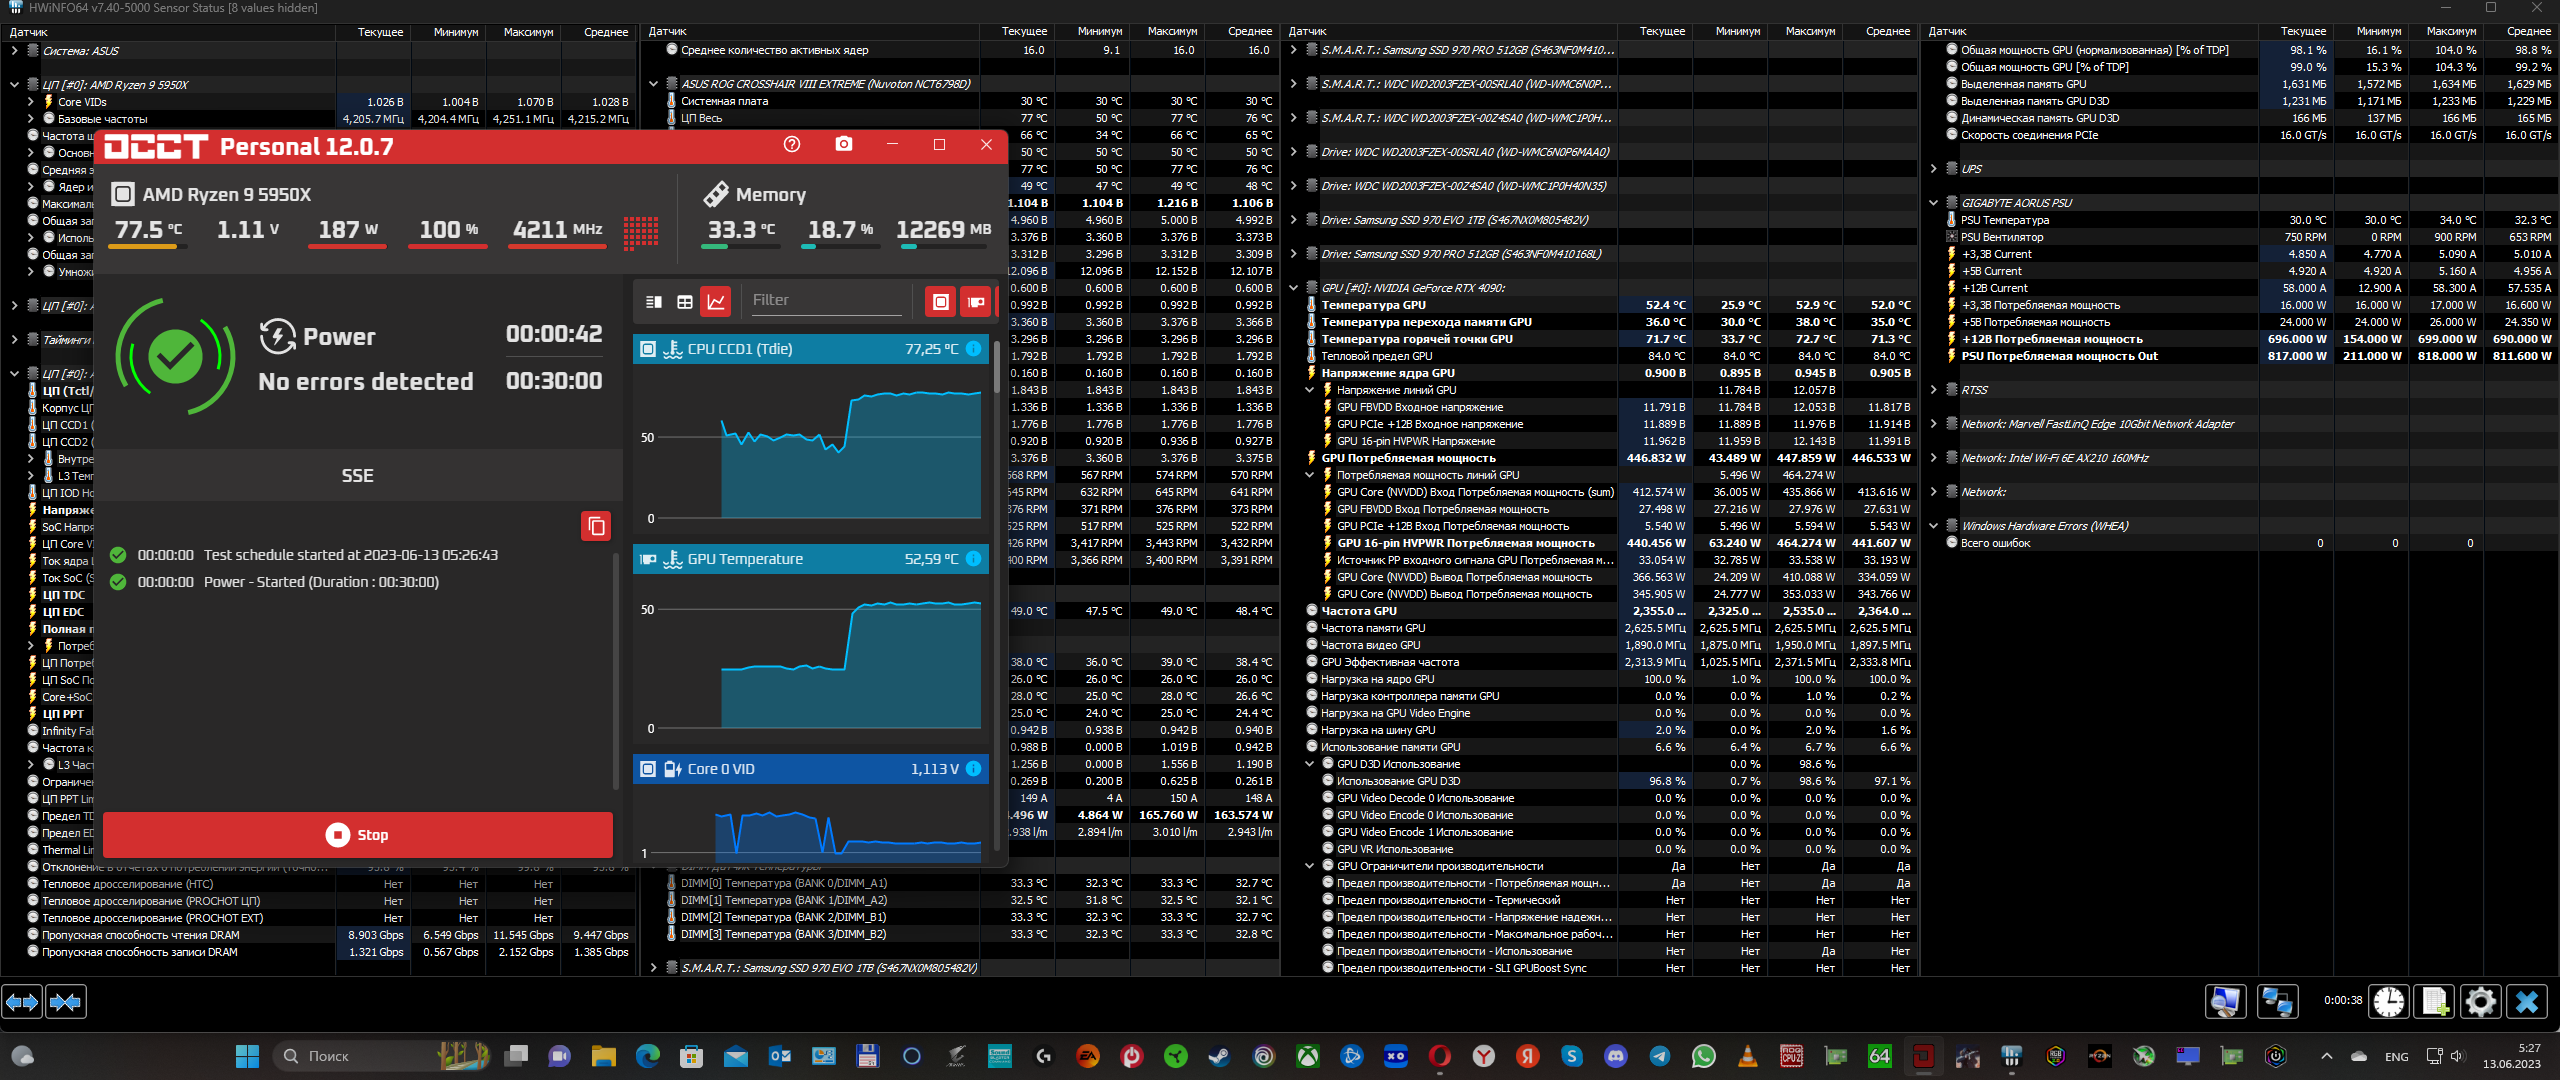This screenshot has height=1080, width=2560.
Task: Click the SSE instruction set tab in OCCT
Action: pos(358,476)
